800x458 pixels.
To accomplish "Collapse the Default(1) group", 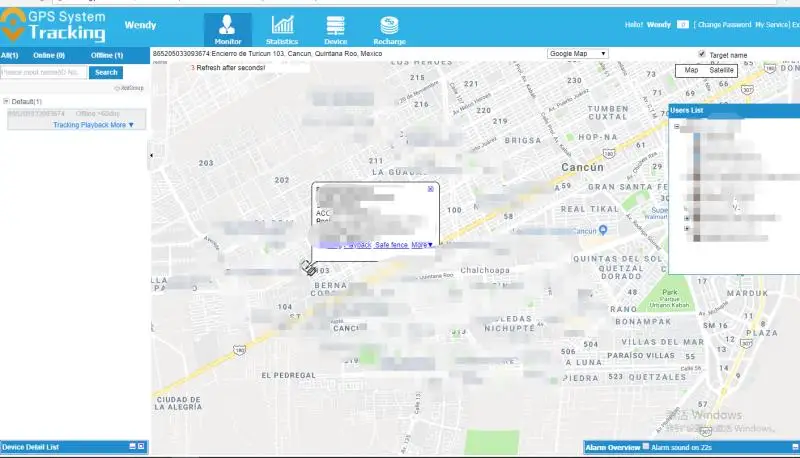I will (6, 101).
